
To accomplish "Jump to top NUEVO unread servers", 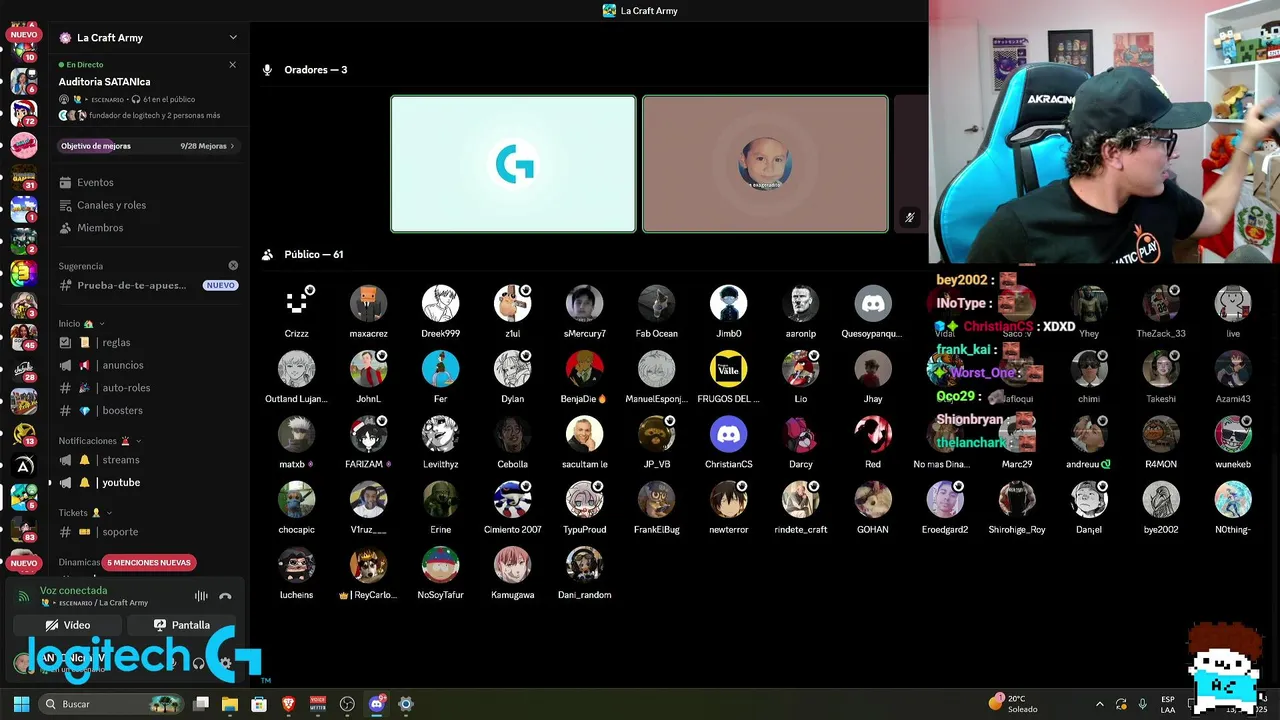I will click(23, 34).
